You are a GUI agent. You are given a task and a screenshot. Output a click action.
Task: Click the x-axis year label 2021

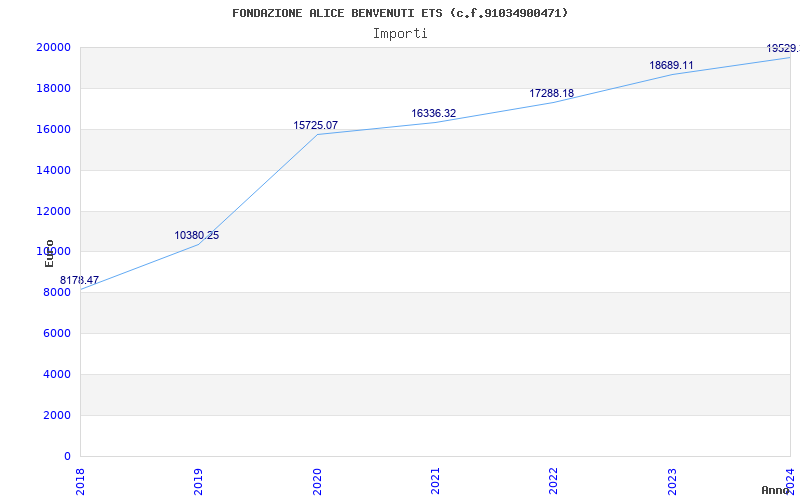coord(435,481)
